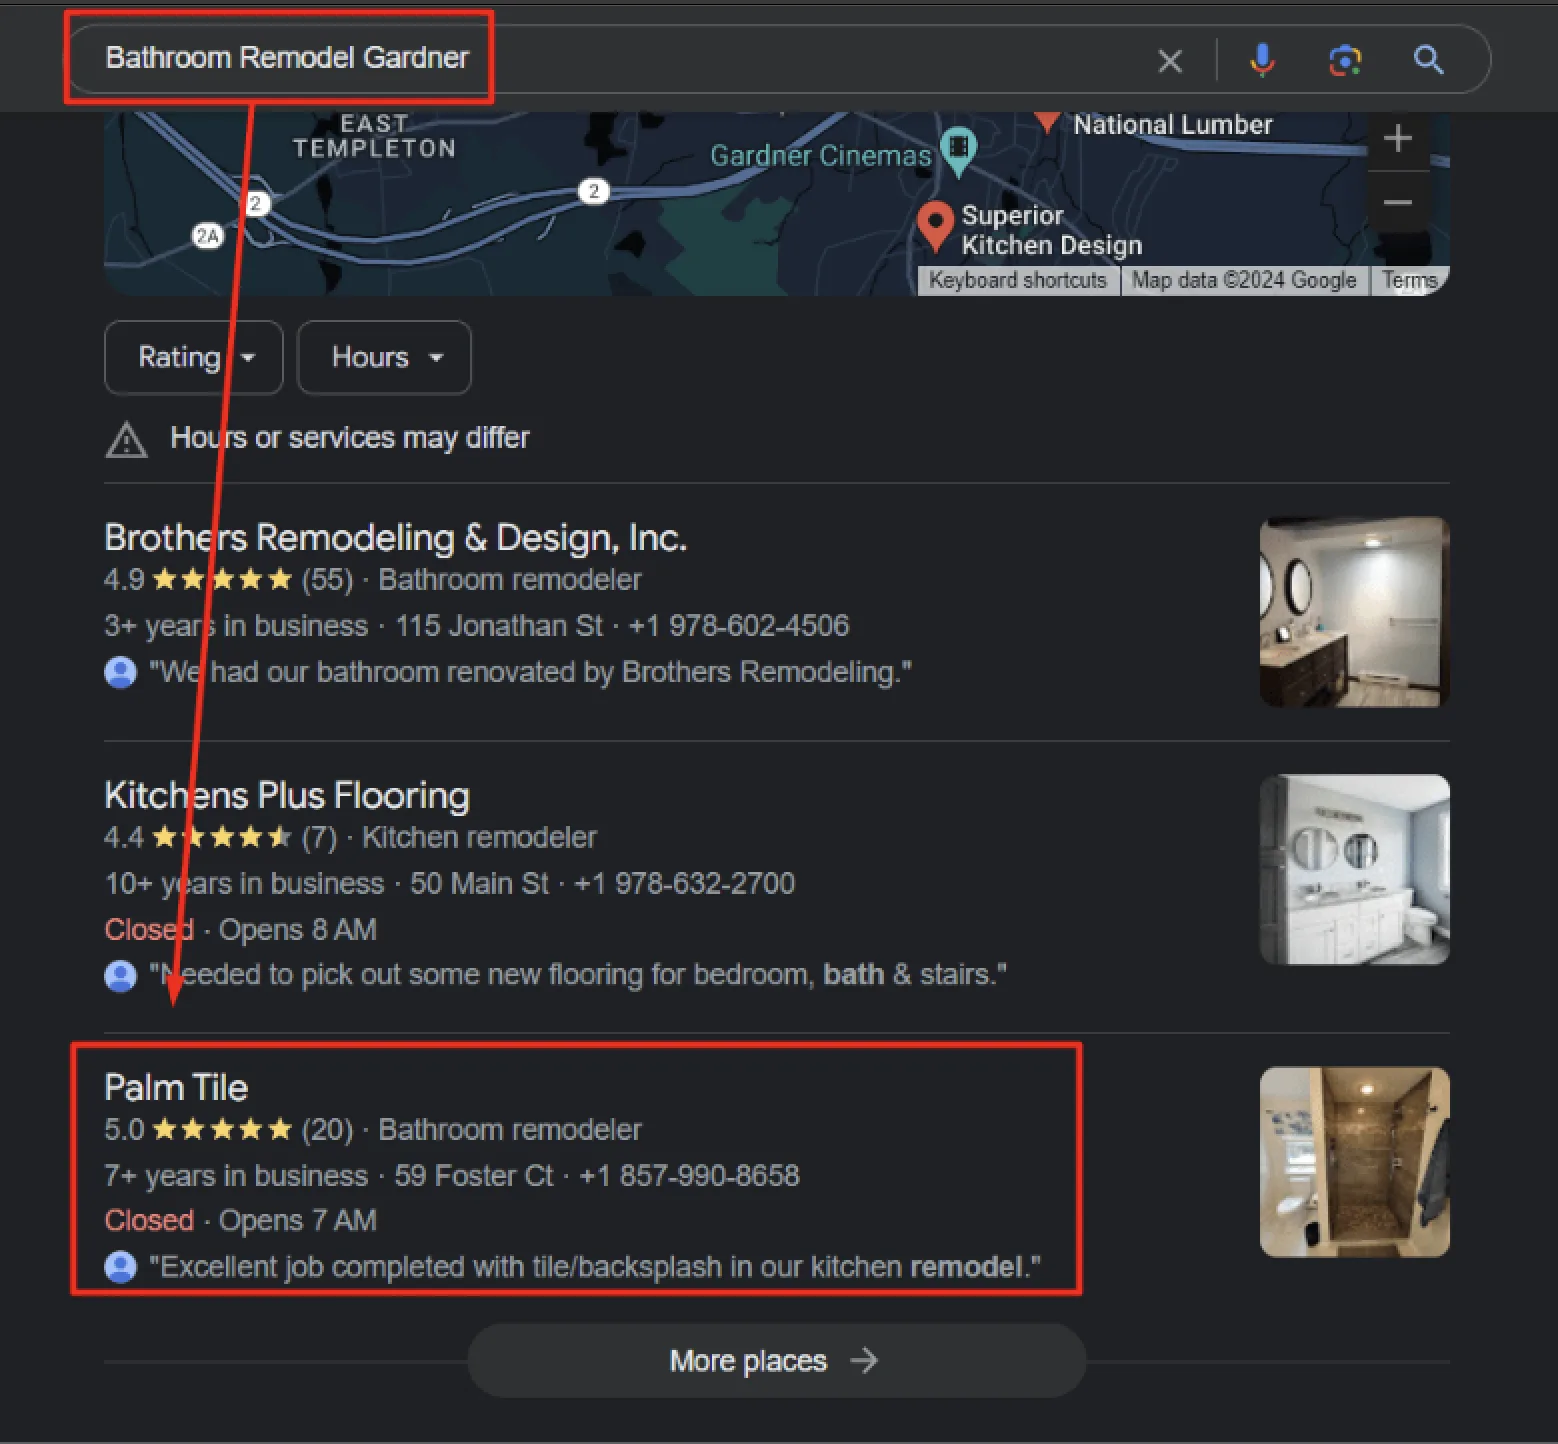Zoom in on the map with the plus button
The height and width of the screenshot is (1444, 1558).
1397,138
